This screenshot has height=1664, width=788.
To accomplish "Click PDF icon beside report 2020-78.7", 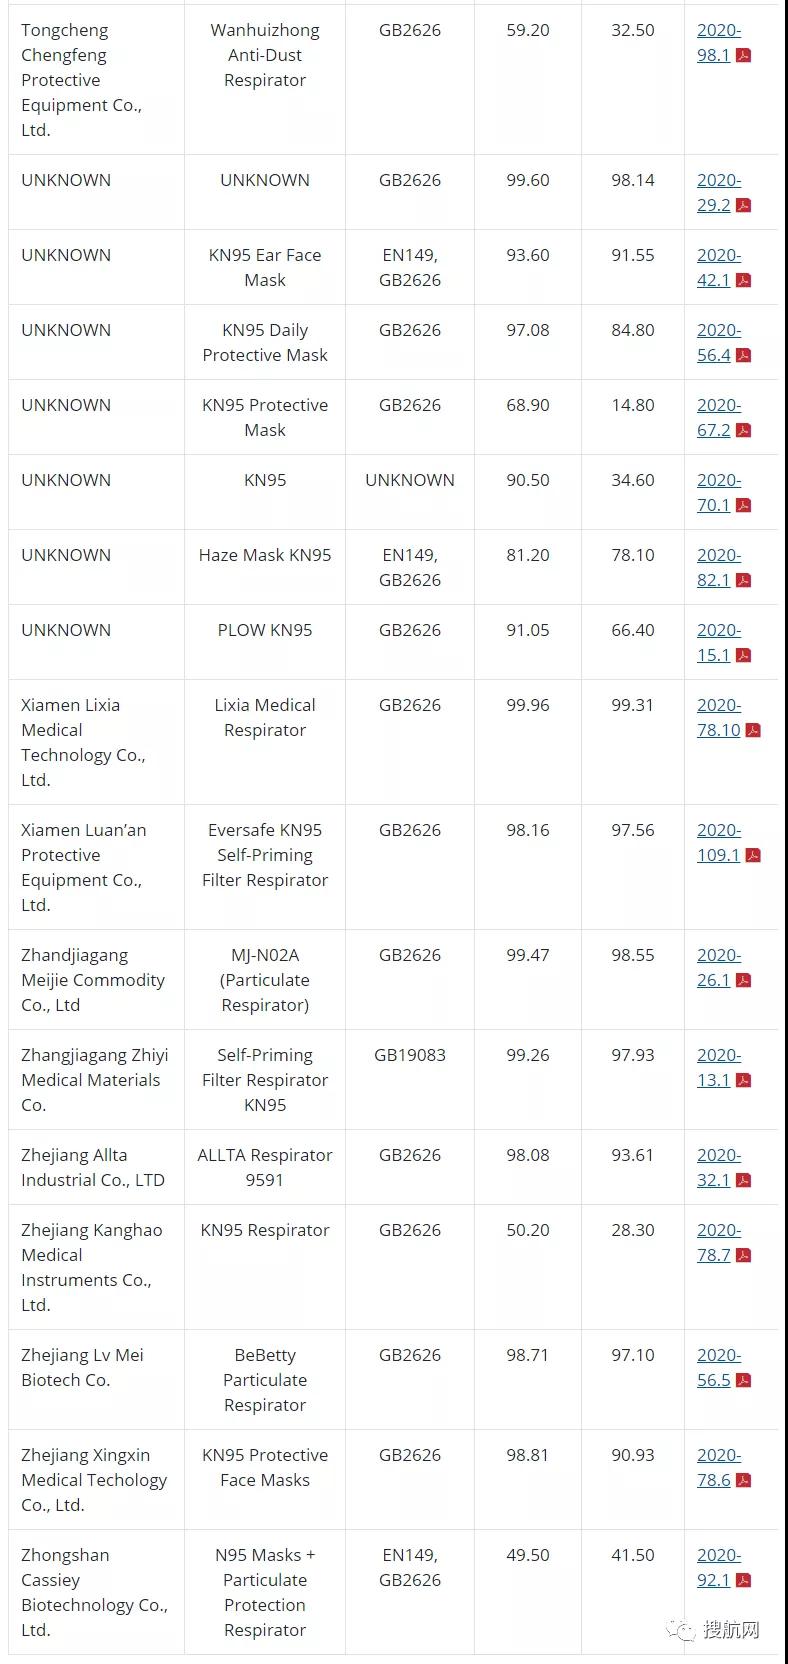I will [743, 1256].
